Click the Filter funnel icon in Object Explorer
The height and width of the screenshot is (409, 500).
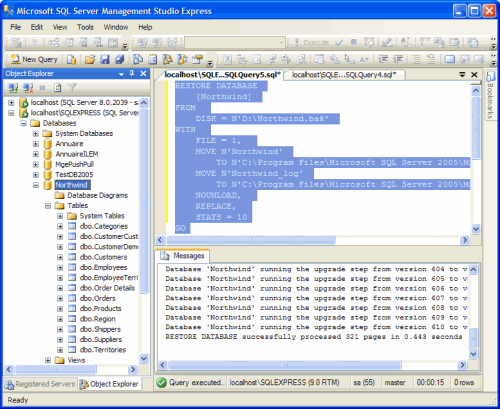pyautogui.click(x=72, y=88)
